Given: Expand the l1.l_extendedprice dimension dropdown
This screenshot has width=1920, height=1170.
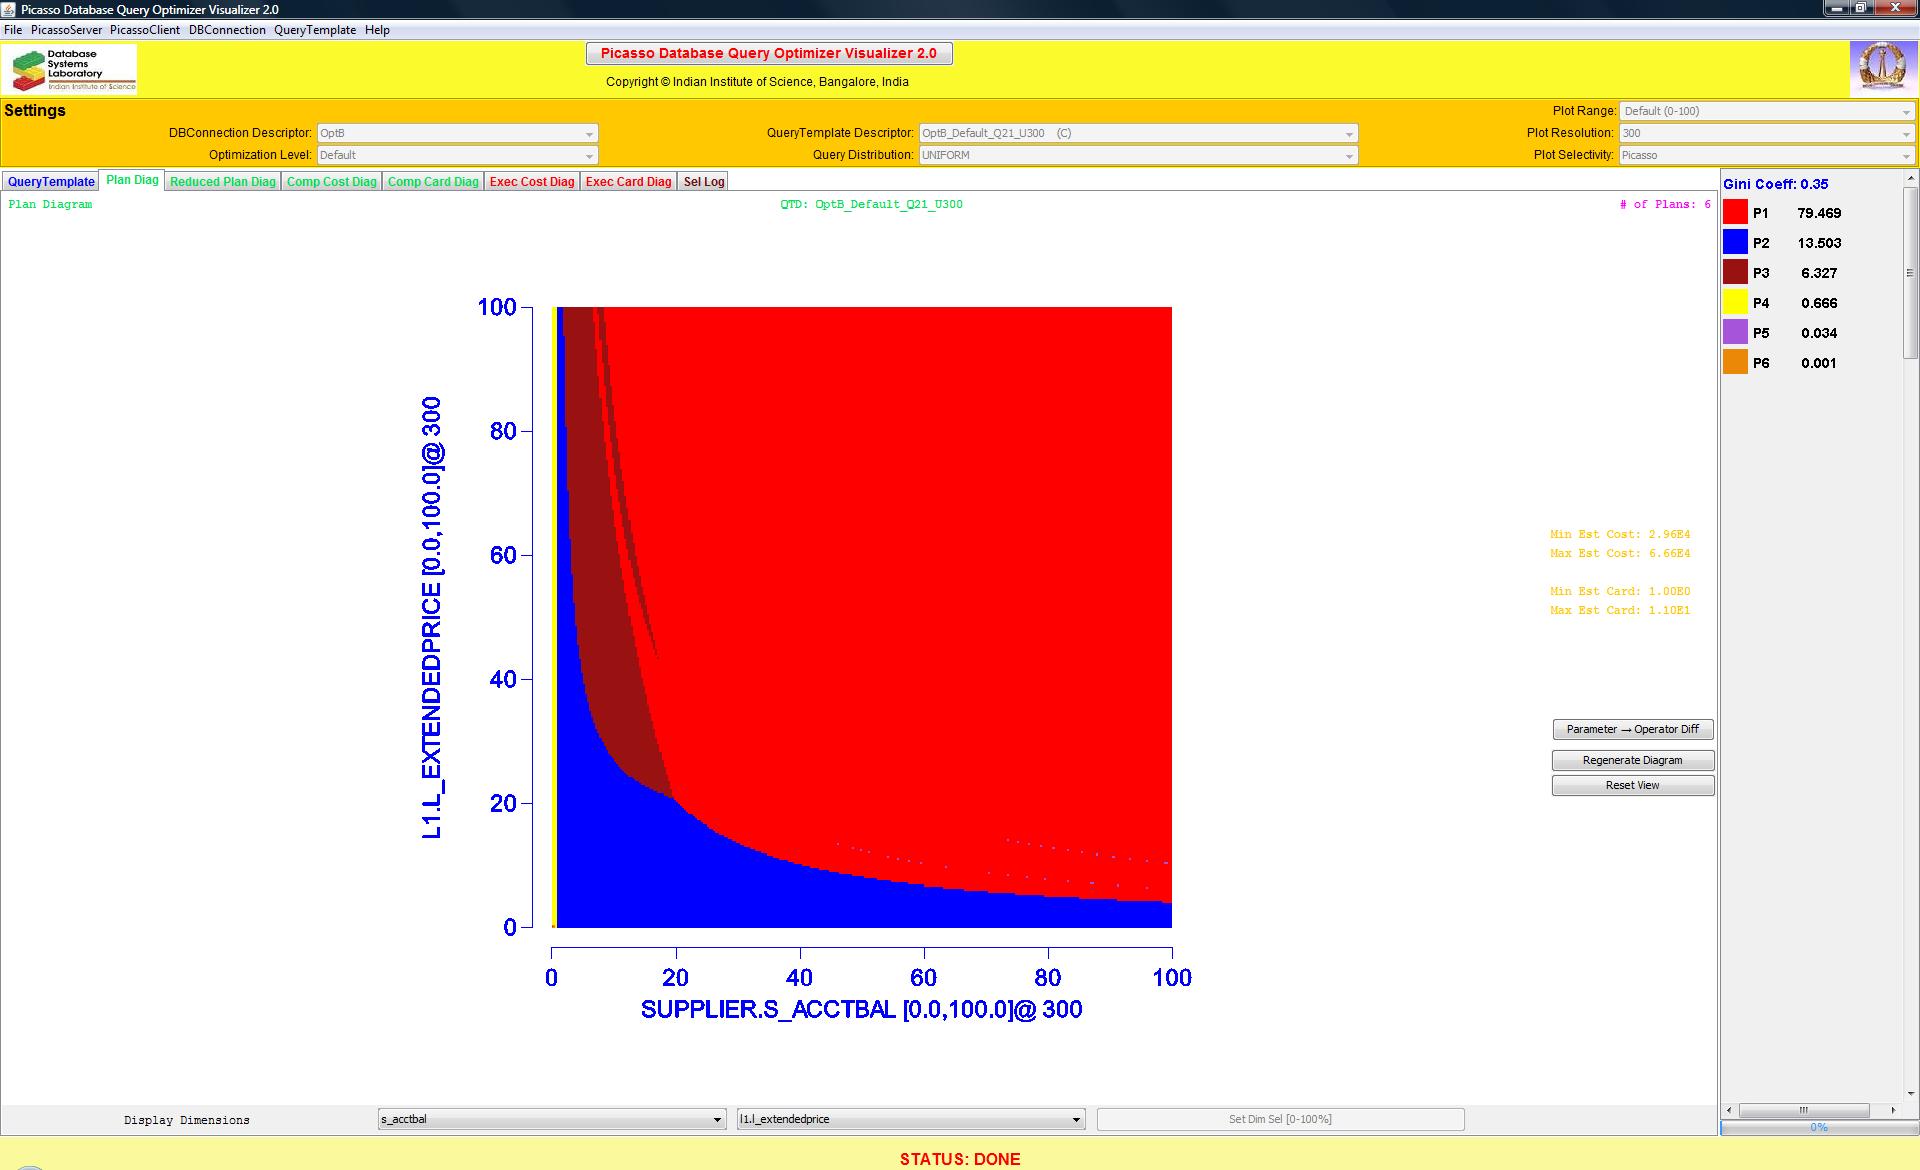Looking at the screenshot, I should coord(910,1119).
